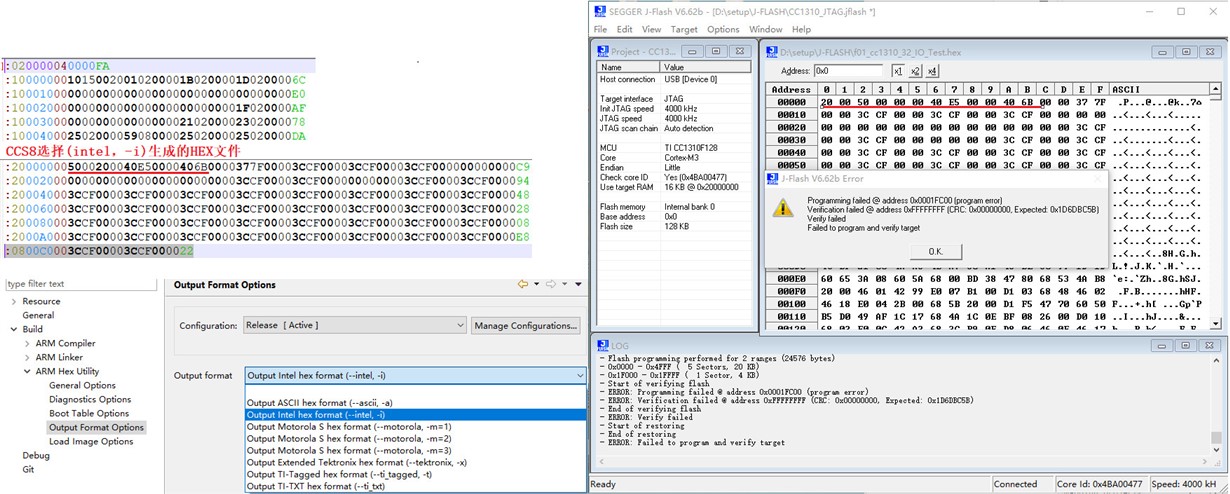Click scroll-up arrow of hex viewer scrollbar

point(1214,89)
